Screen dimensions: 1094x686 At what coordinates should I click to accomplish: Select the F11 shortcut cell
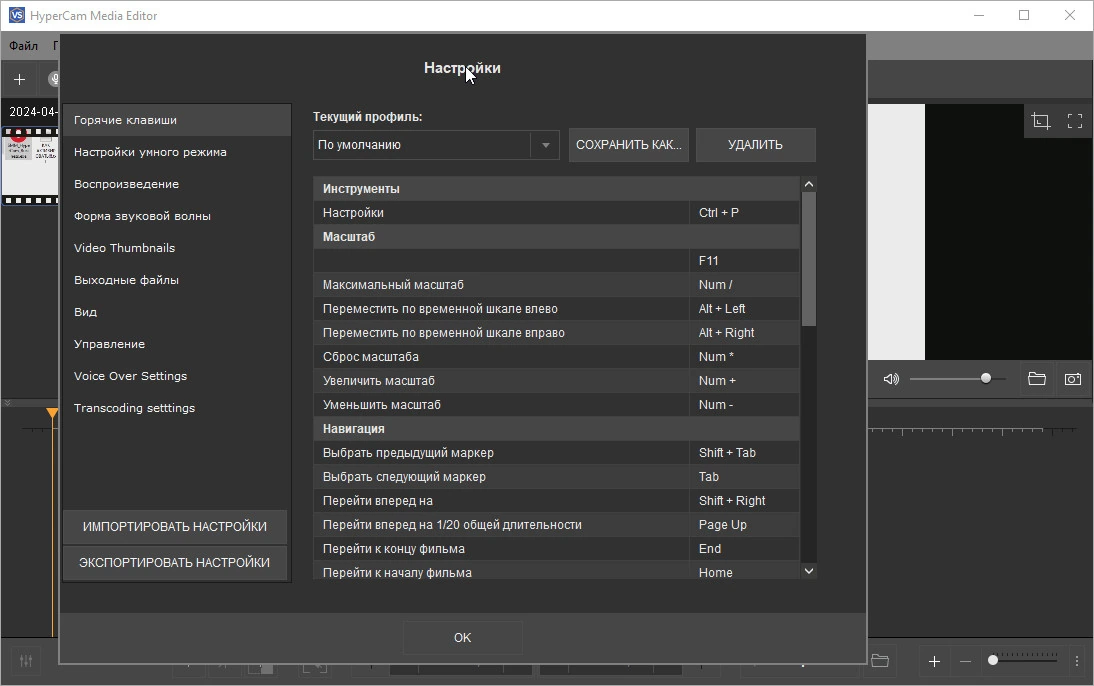tap(744, 261)
